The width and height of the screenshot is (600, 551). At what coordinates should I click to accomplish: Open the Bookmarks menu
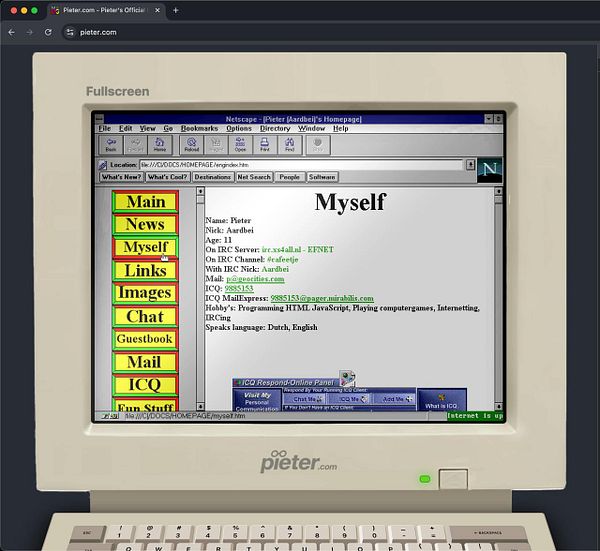coord(199,129)
